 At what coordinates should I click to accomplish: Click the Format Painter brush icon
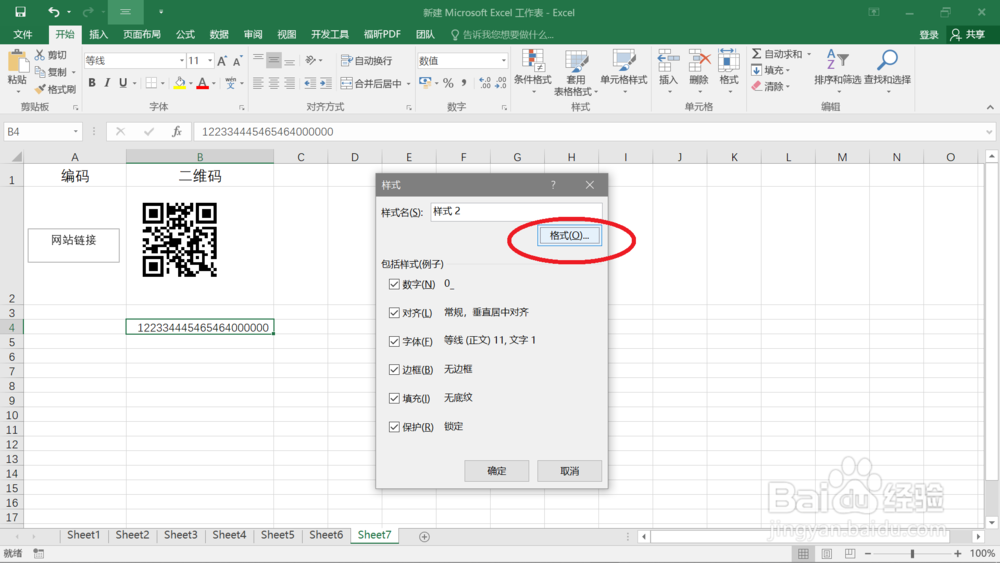[40, 89]
